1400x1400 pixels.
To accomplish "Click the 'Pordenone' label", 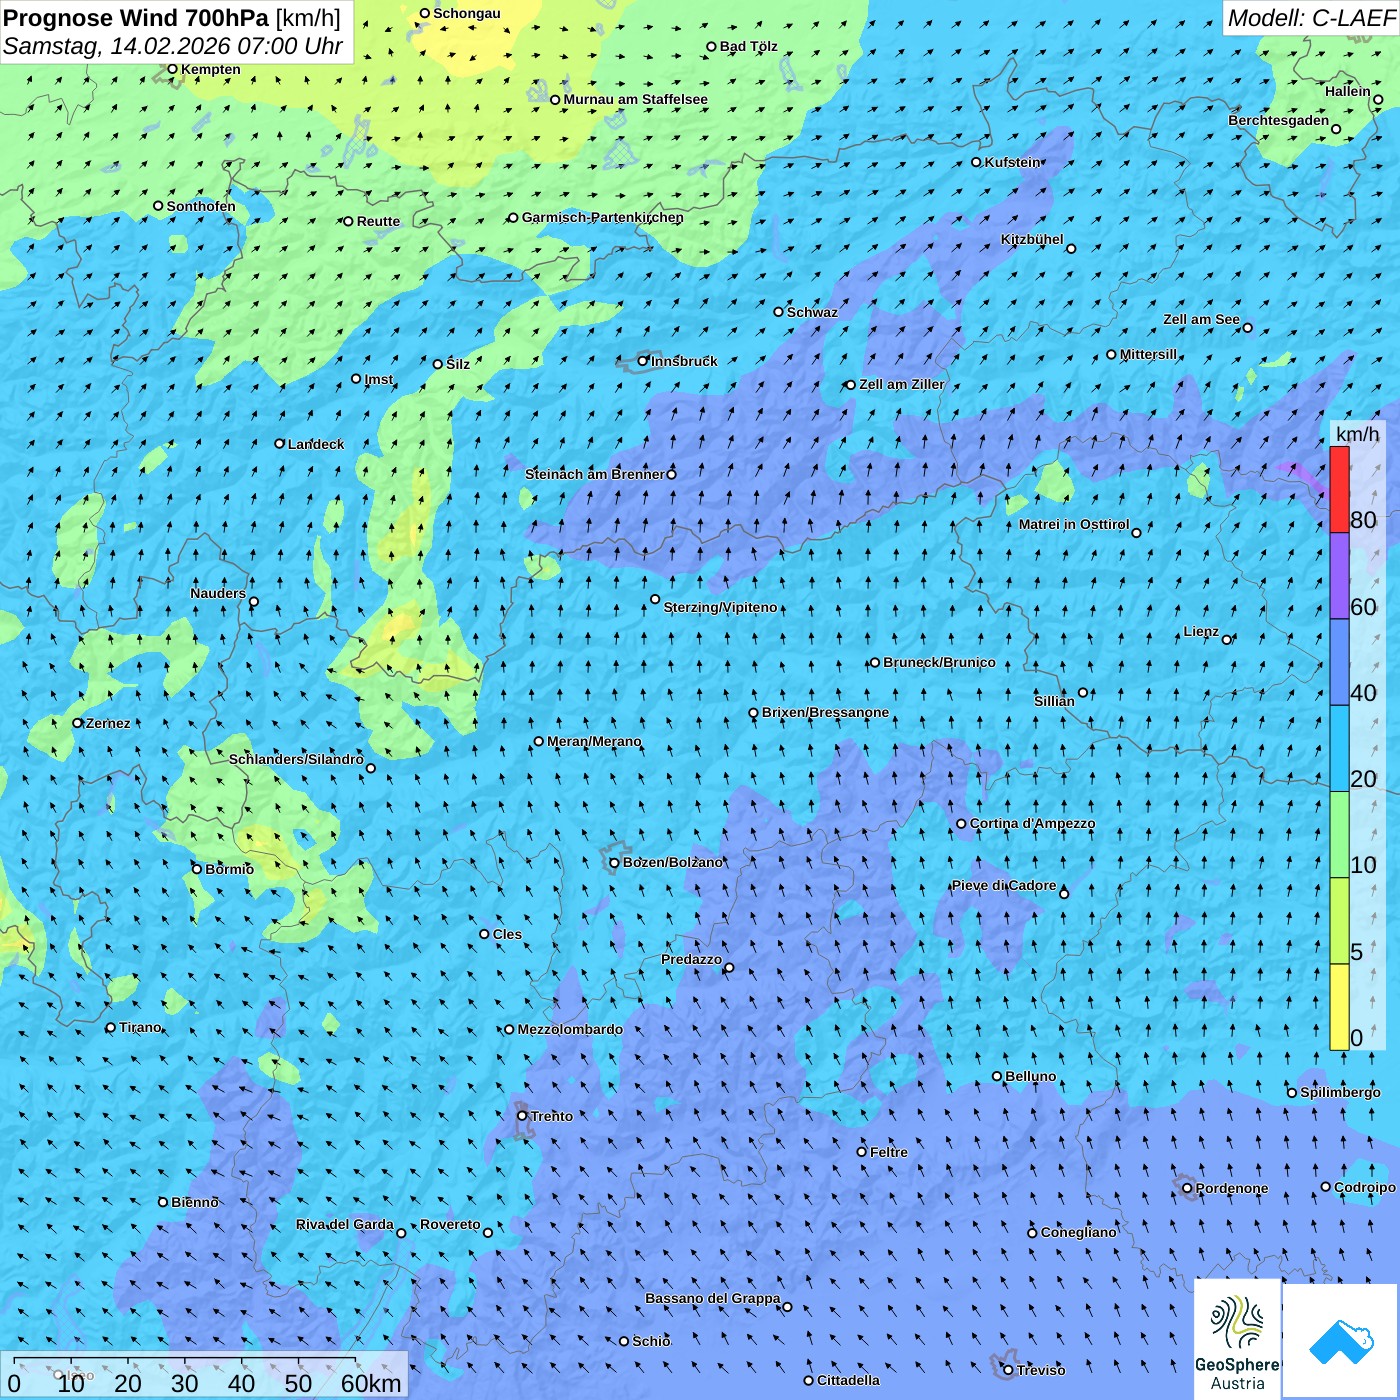I will tap(1232, 1188).
